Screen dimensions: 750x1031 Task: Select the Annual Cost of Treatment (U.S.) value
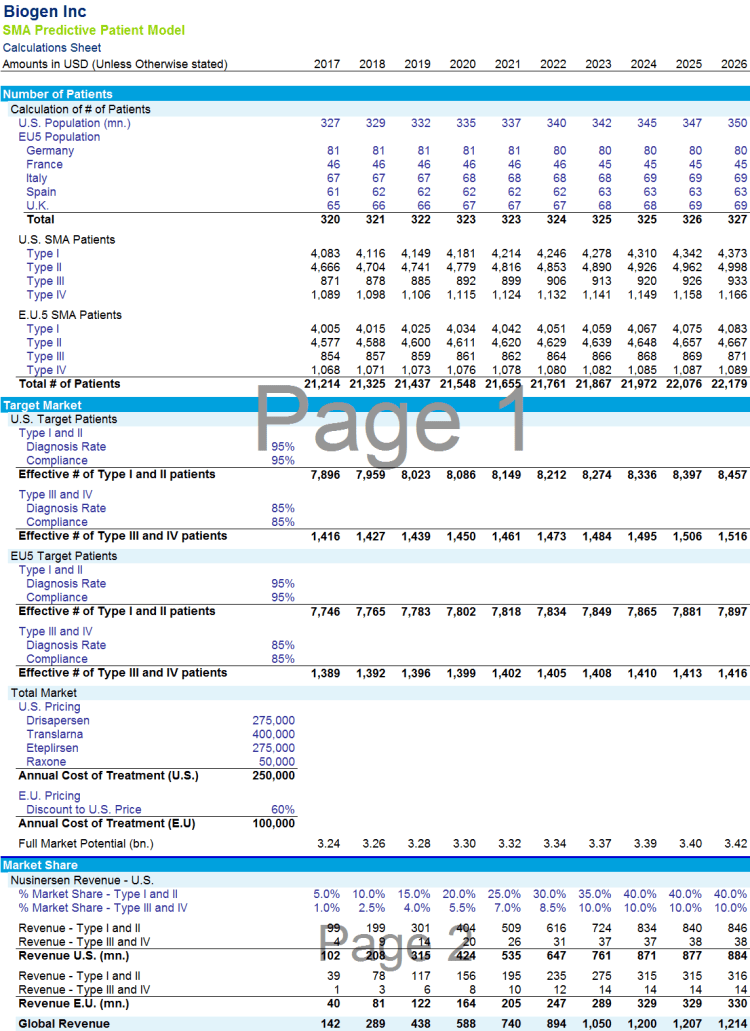point(272,775)
